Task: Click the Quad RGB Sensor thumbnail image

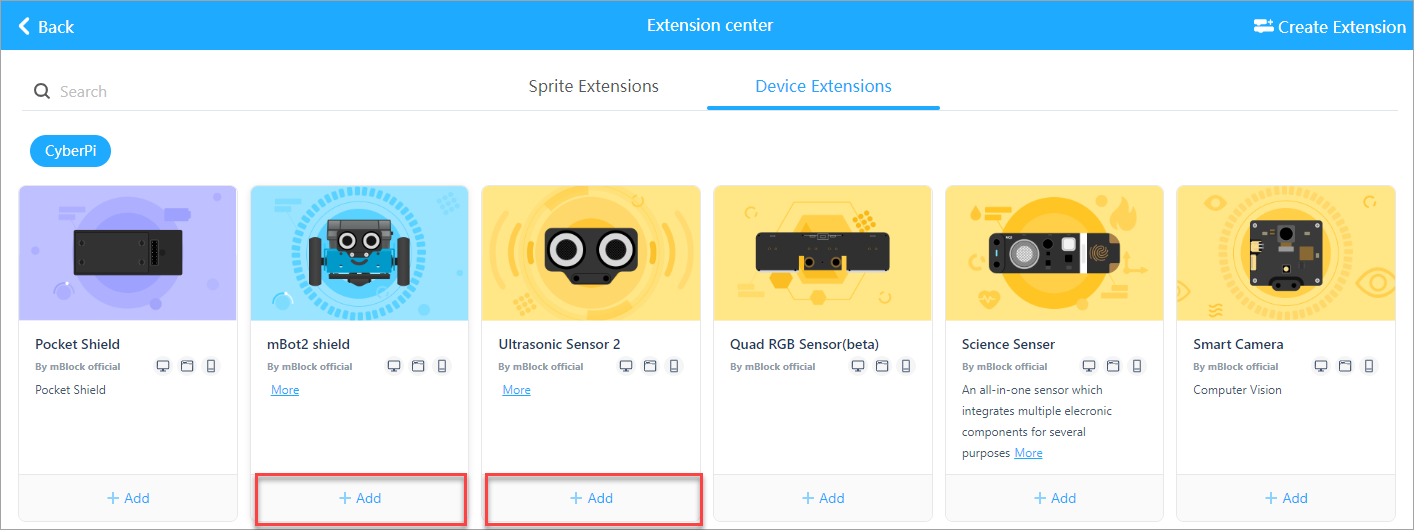Action: coord(822,253)
